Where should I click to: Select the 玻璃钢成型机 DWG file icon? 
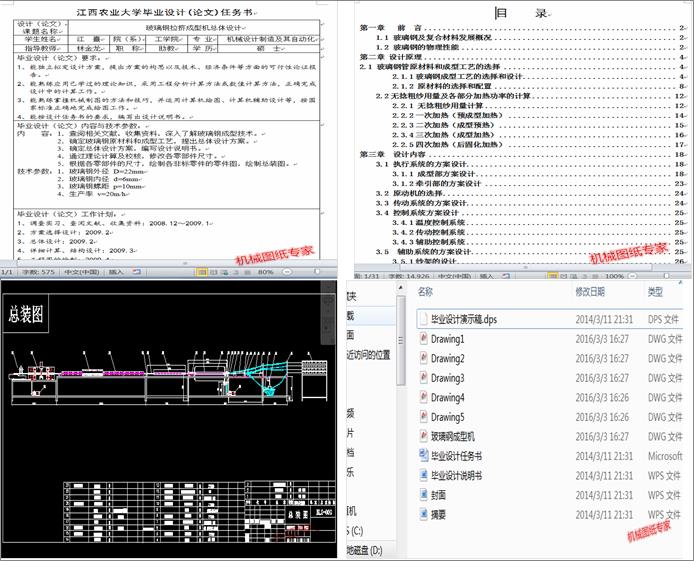[424, 436]
